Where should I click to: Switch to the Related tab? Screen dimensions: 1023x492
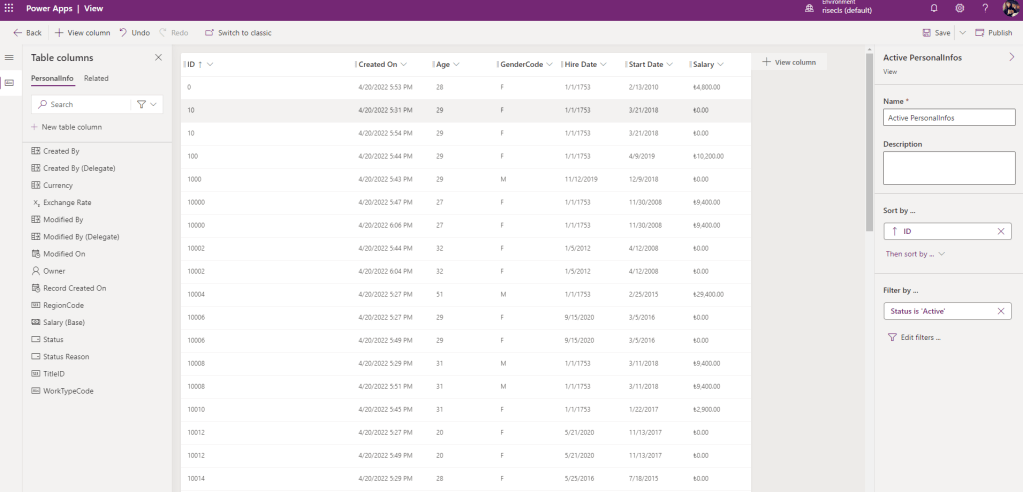(x=96, y=78)
